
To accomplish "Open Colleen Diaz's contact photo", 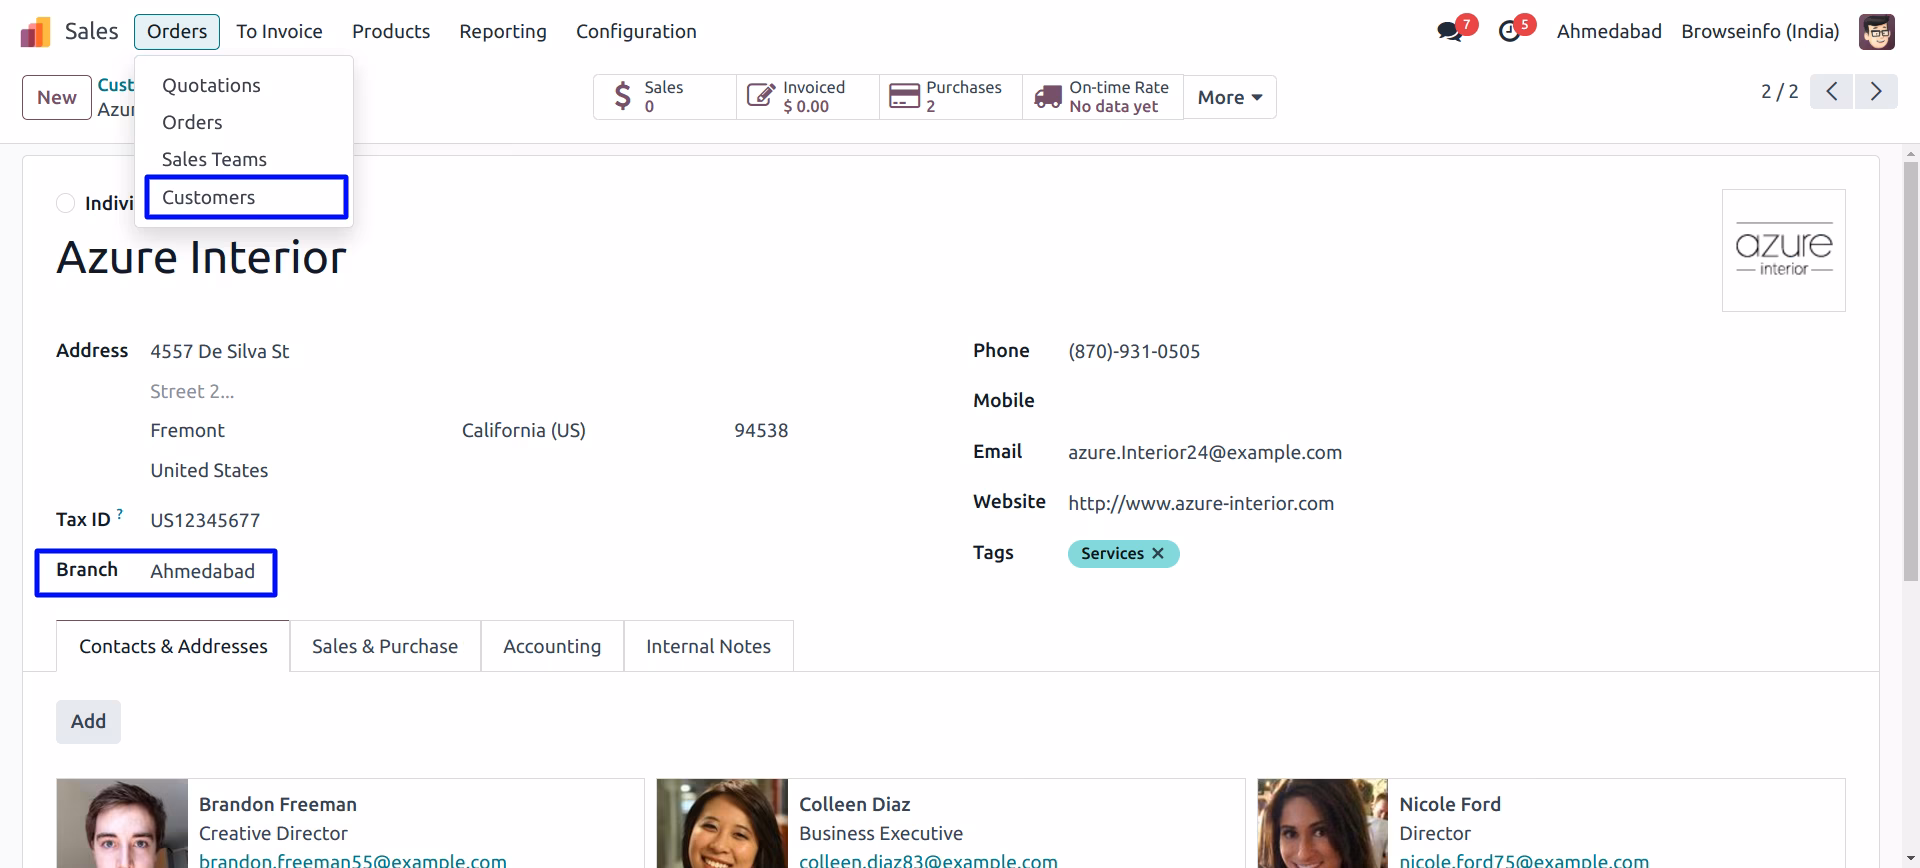I will pyautogui.click(x=722, y=823).
